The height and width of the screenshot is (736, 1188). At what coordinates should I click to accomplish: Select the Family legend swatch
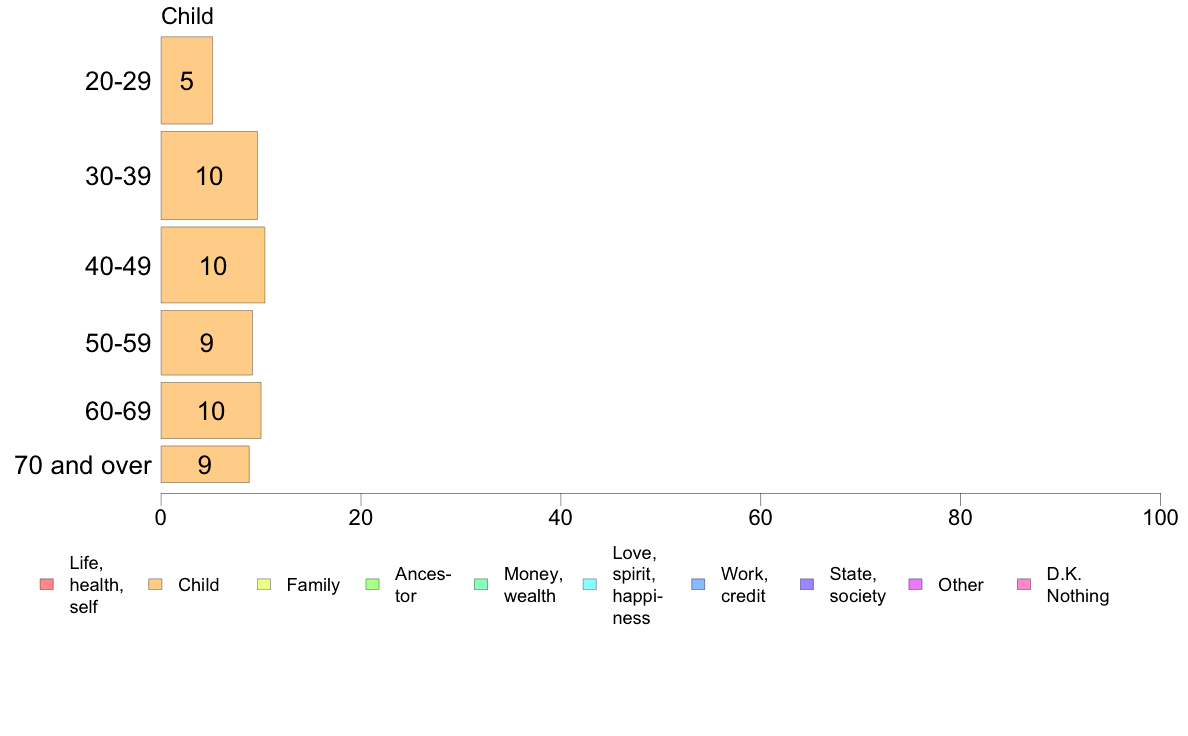point(264,584)
